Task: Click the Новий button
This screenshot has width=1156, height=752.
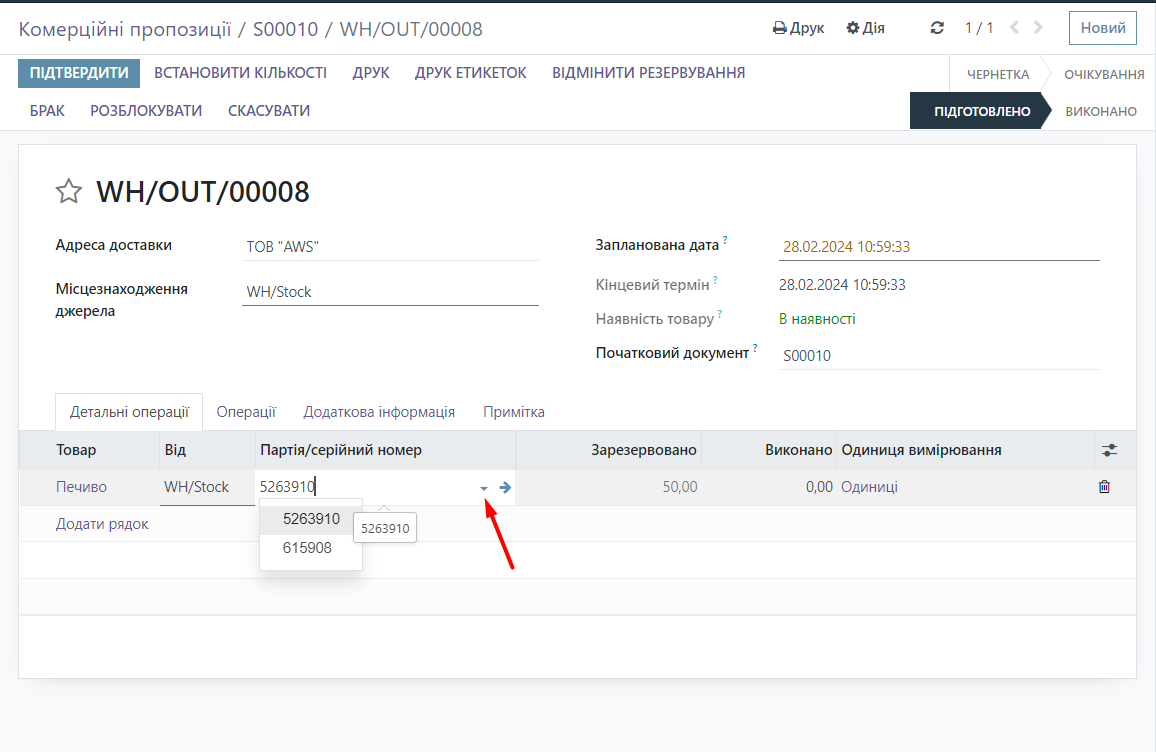Action: pos(1102,28)
